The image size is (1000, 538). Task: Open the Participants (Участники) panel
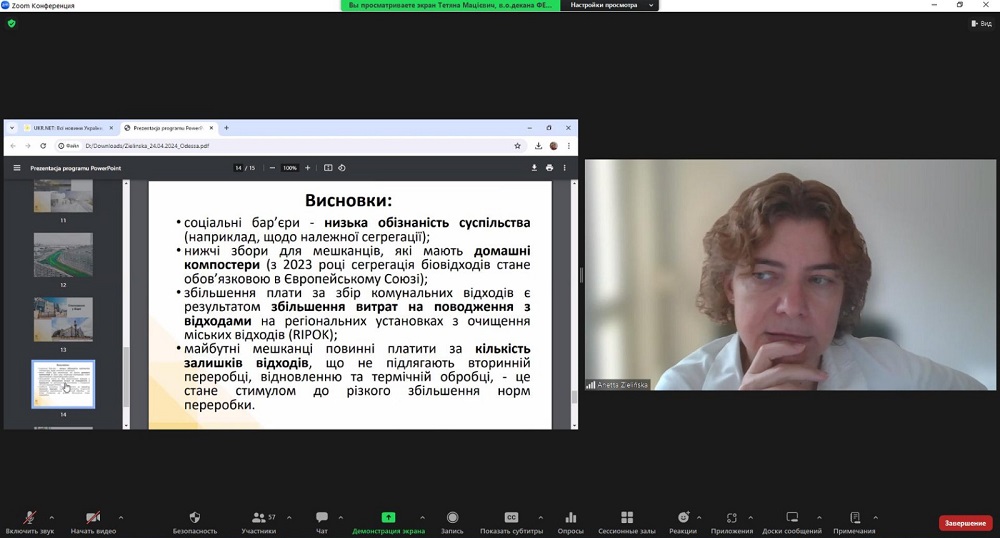click(x=258, y=518)
